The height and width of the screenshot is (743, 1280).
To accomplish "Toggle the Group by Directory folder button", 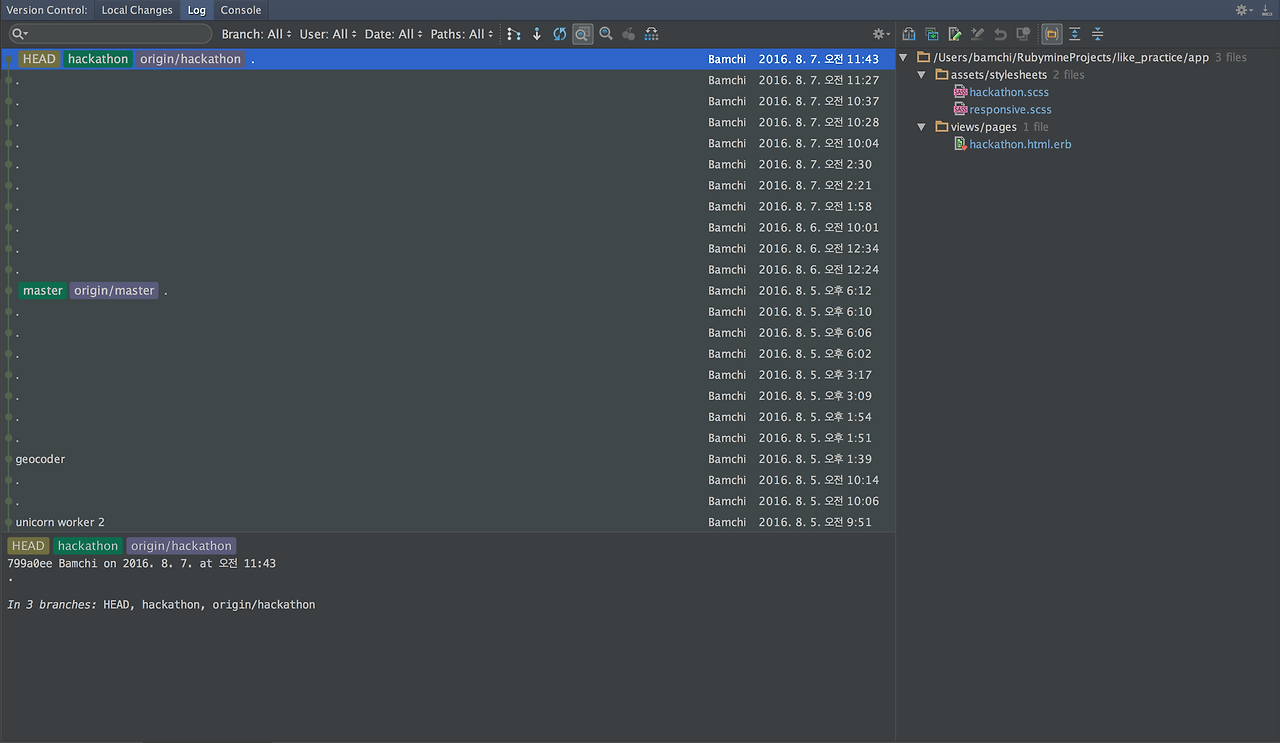I will pos(1052,34).
